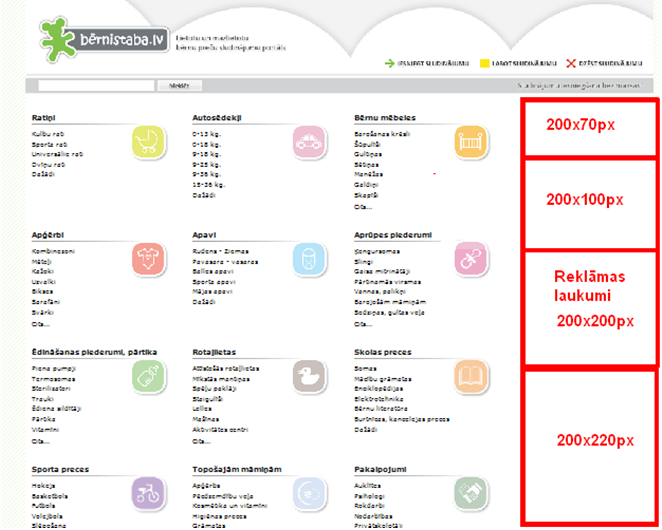This screenshot has height=530, width=662.
Task: Open the Iesniegt sludinājumu link
Action: coord(433,63)
